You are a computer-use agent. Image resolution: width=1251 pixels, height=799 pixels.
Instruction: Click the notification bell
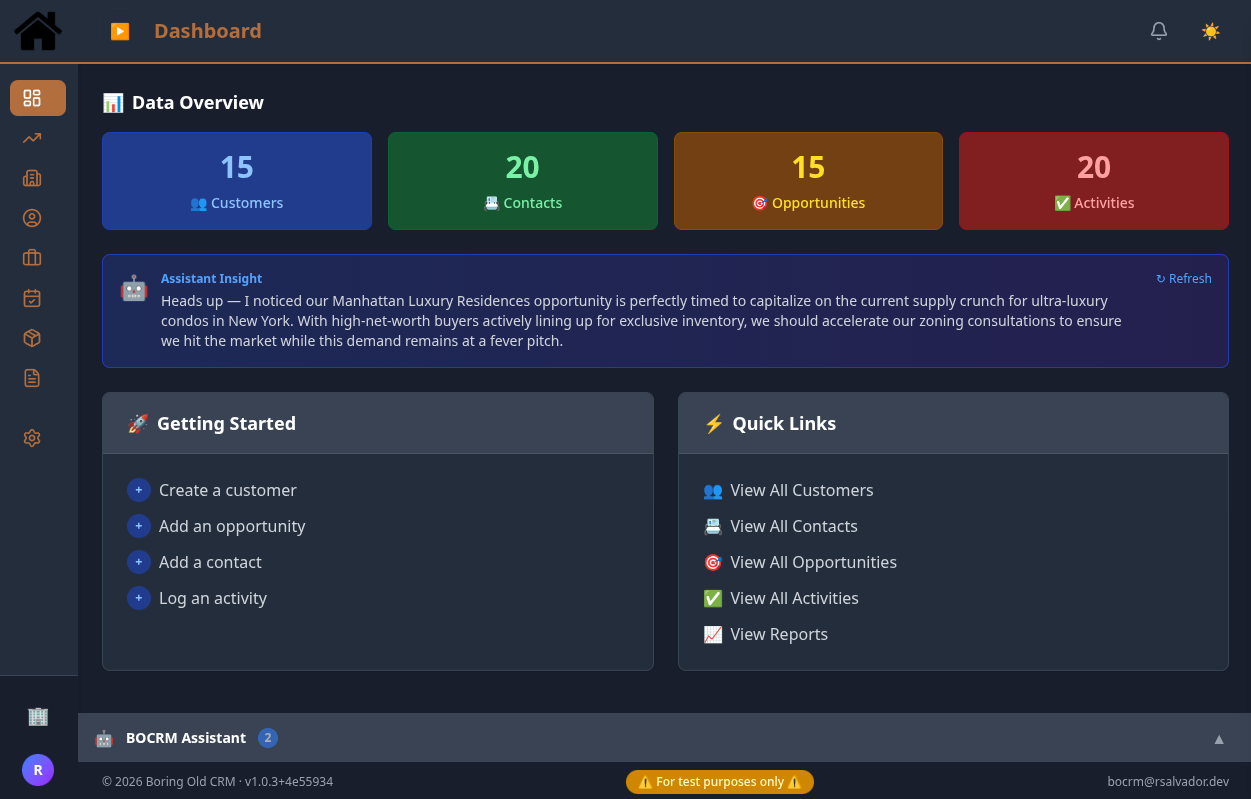pos(1159,31)
